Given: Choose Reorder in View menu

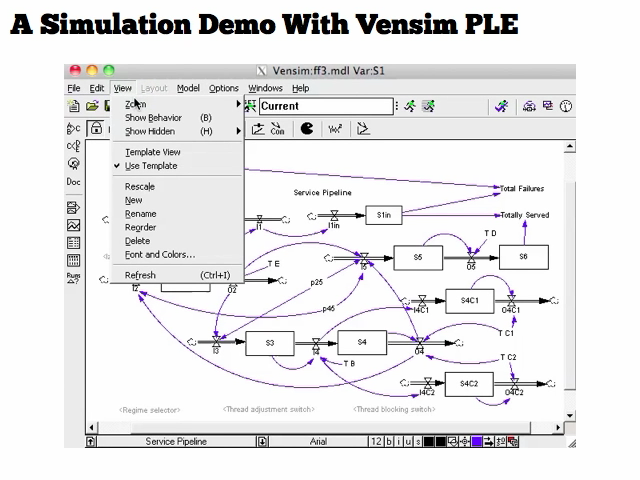Looking at the screenshot, I should pyautogui.click(x=178, y=227).
